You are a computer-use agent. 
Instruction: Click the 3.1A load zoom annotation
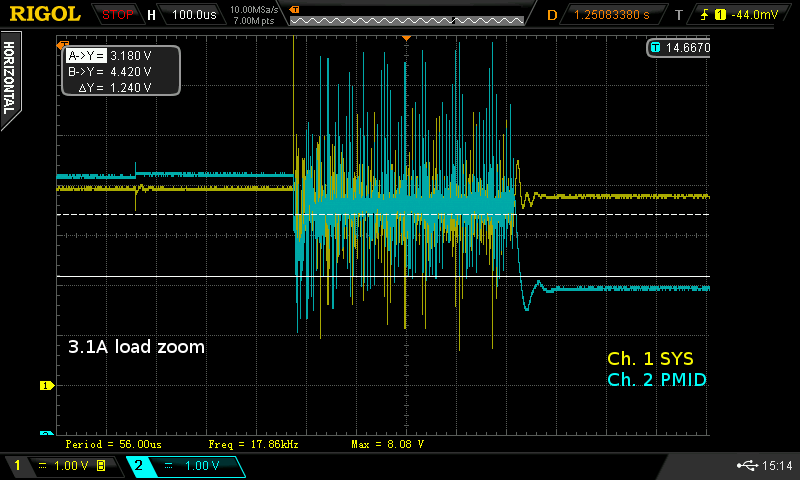tap(136, 347)
